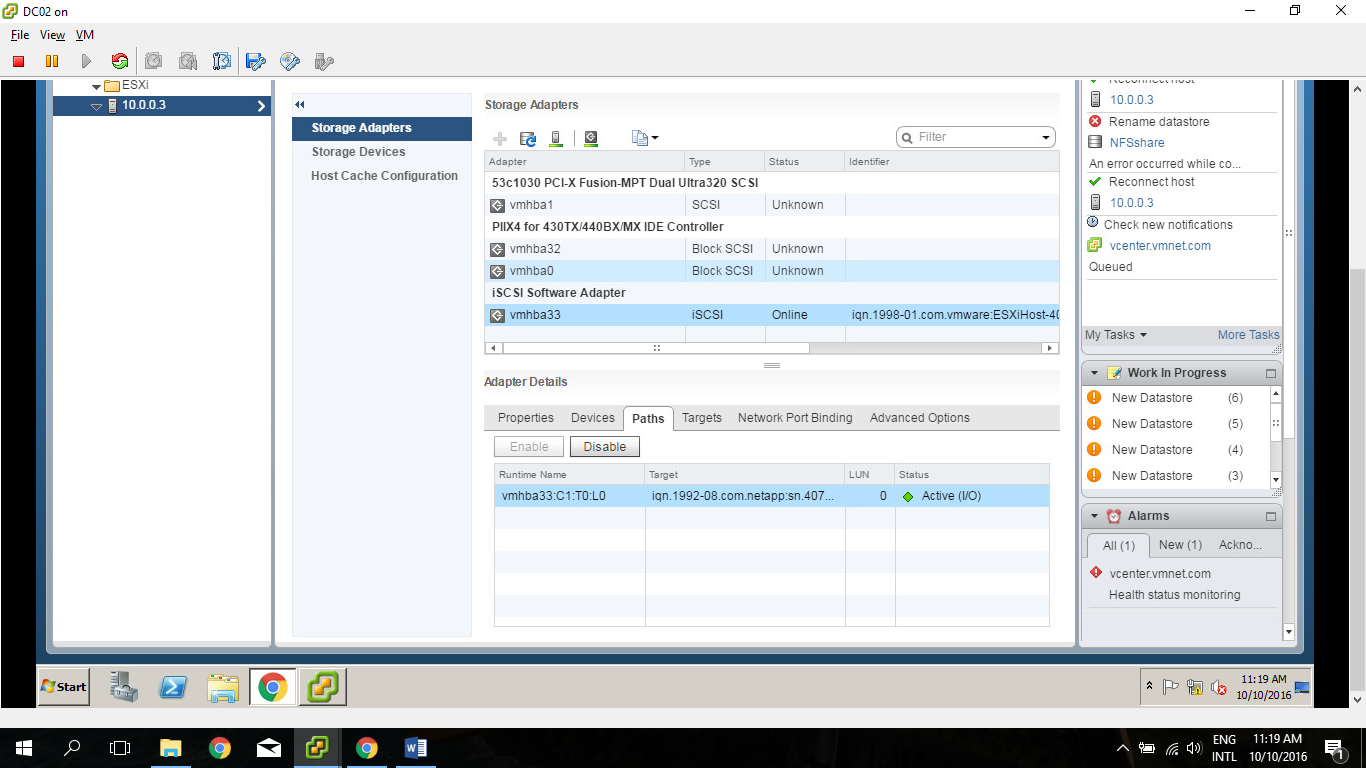Viewport: 1366px width, 768px height.
Task: Click the orange suspend VM icon
Action: [x=52, y=61]
